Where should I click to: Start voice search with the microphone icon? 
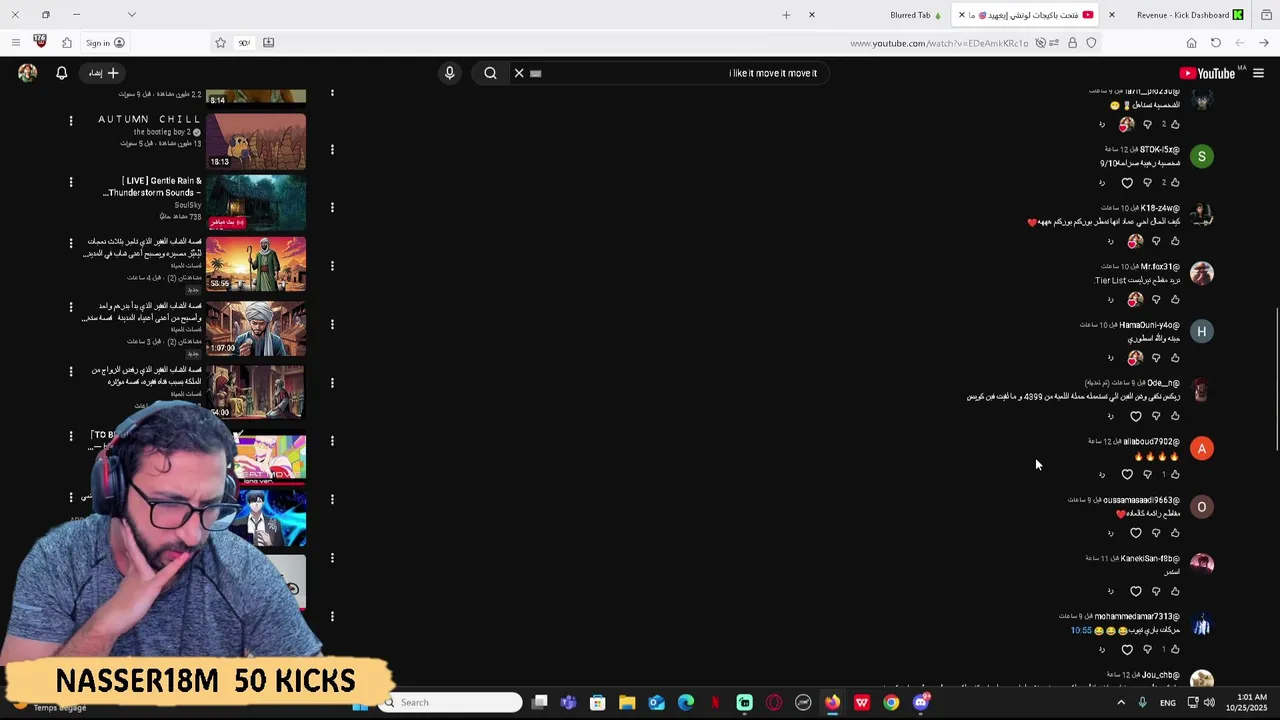tap(449, 73)
